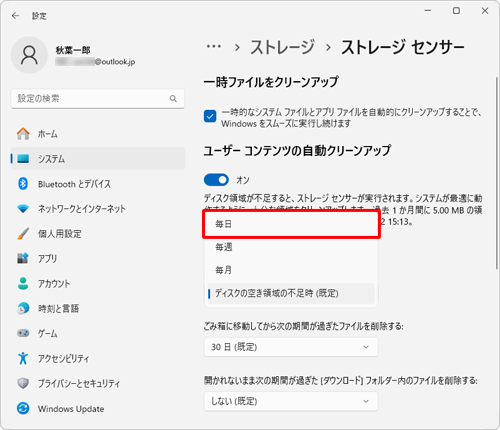Open プライバシーとセキュリティ settings
The width and height of the screenshot is (500, 430).
tap(97, 383)
